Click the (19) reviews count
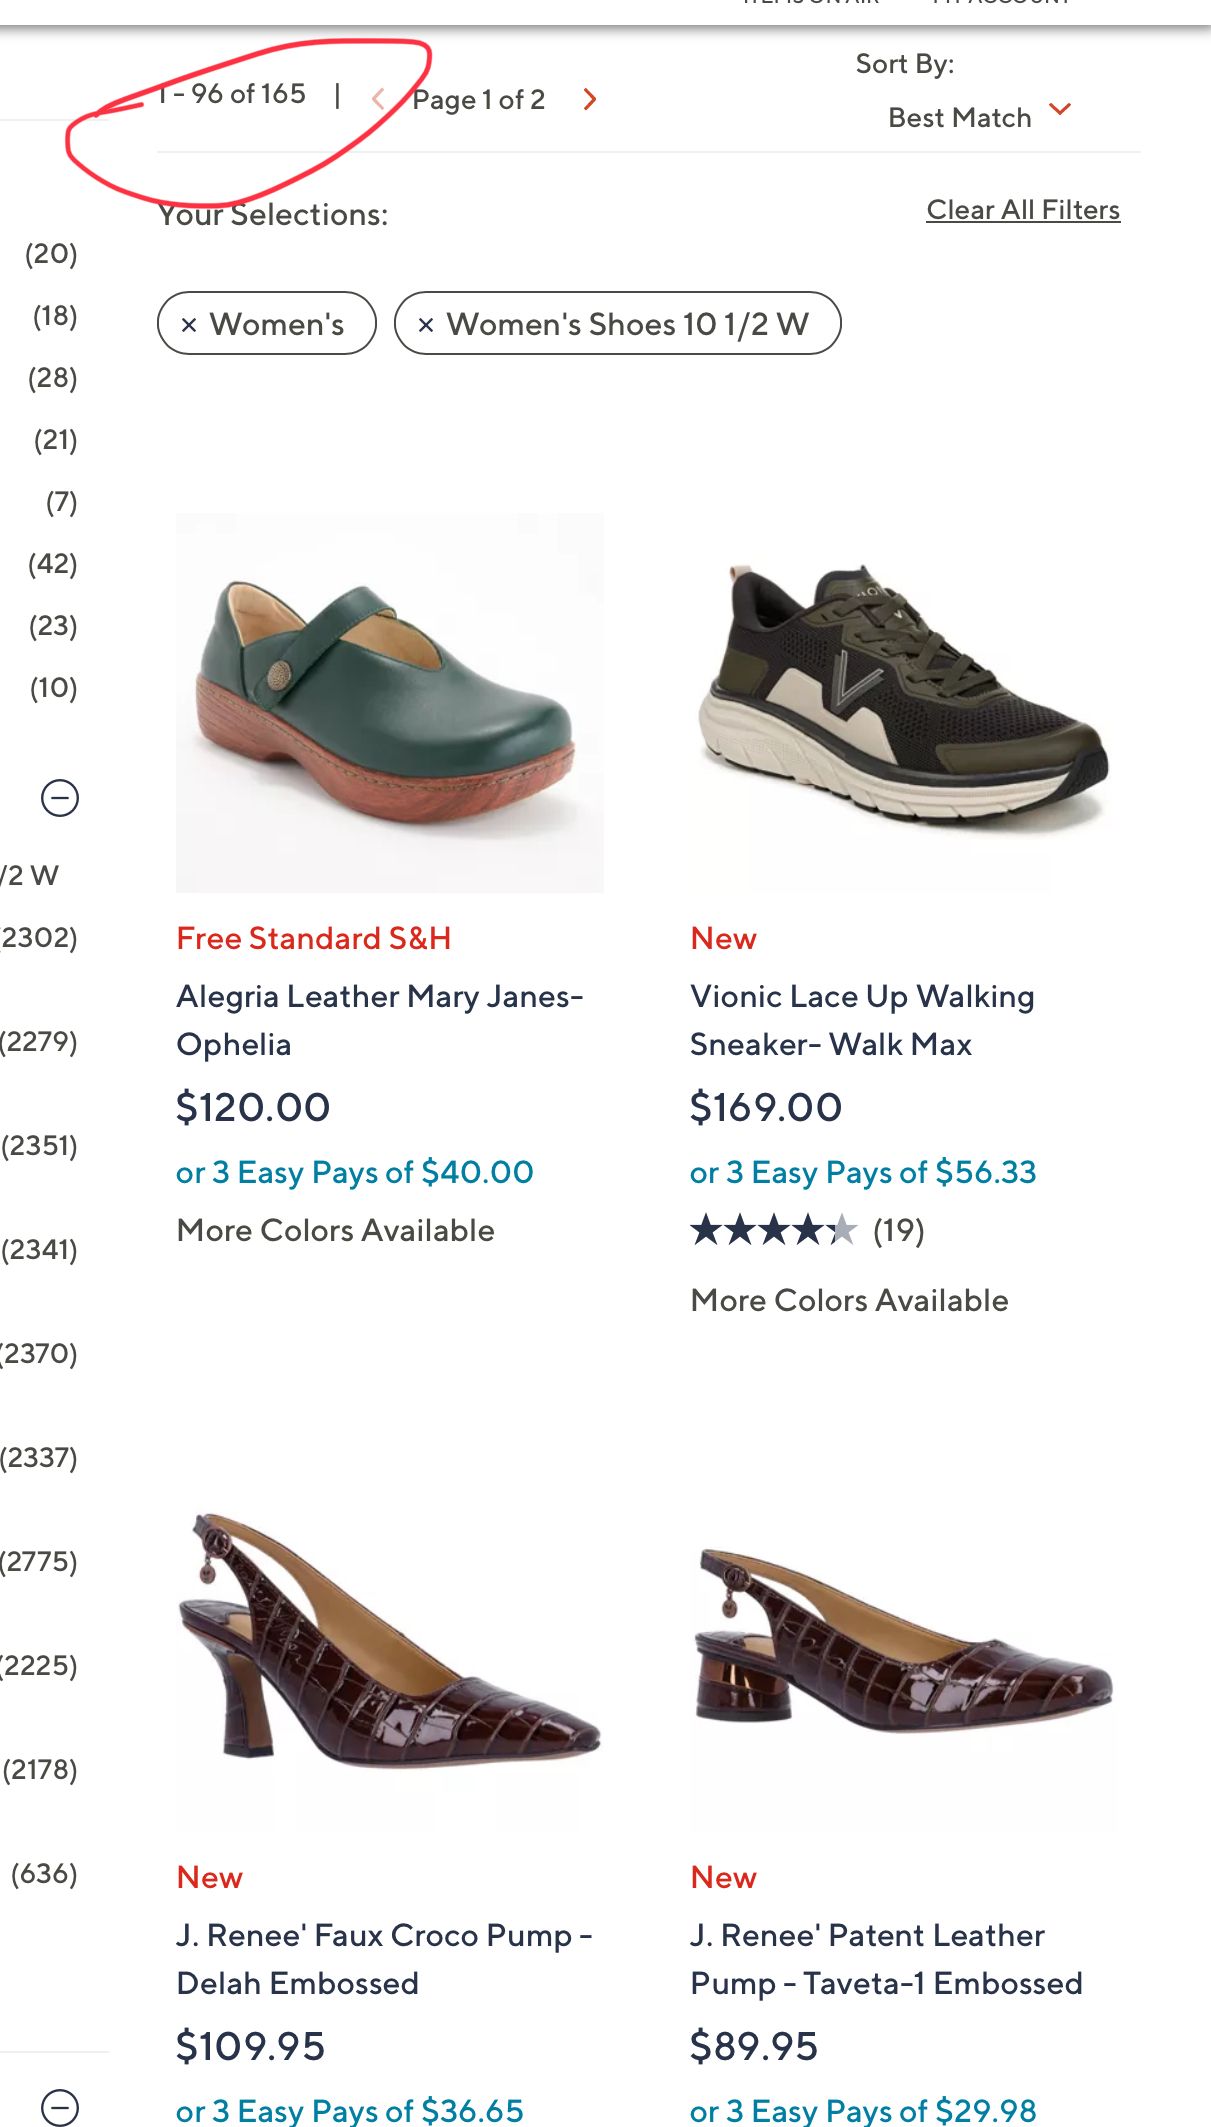 click(x=898, y=1230)
